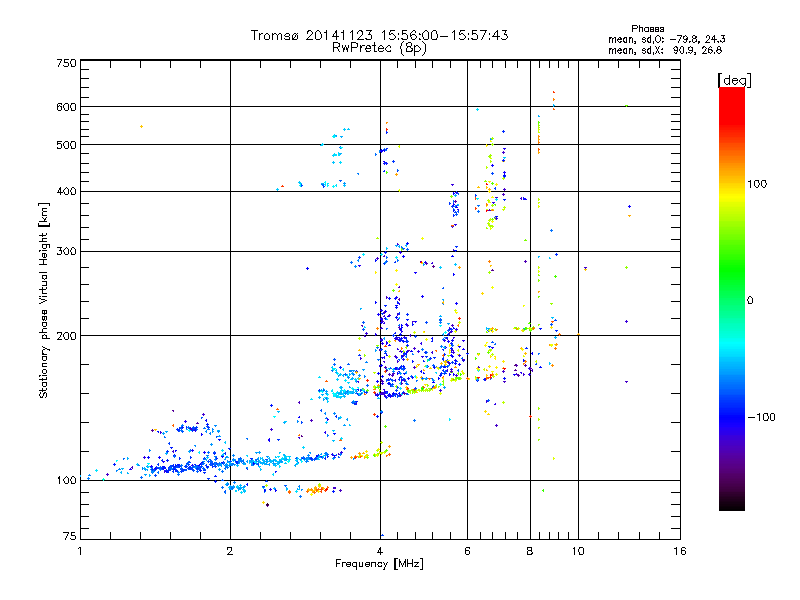Screen dimensions: 800x600
Task: Click the y-axis label '300'
Action: 66,251
